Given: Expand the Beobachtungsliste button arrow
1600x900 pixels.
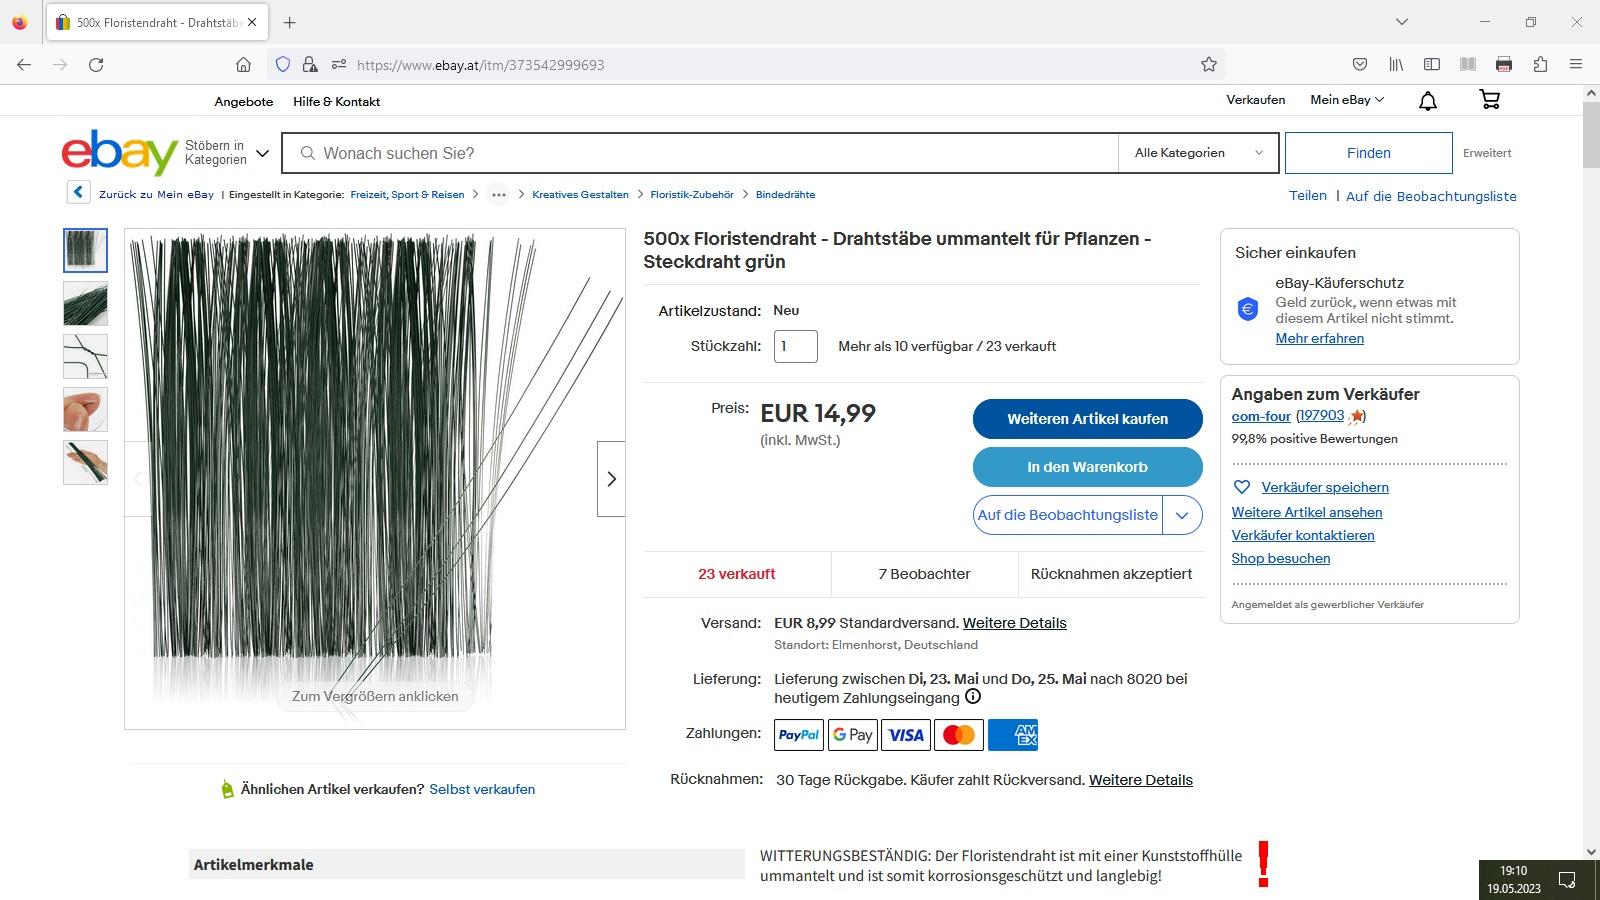Looking at the screenshot, I should click(1182, 515).
